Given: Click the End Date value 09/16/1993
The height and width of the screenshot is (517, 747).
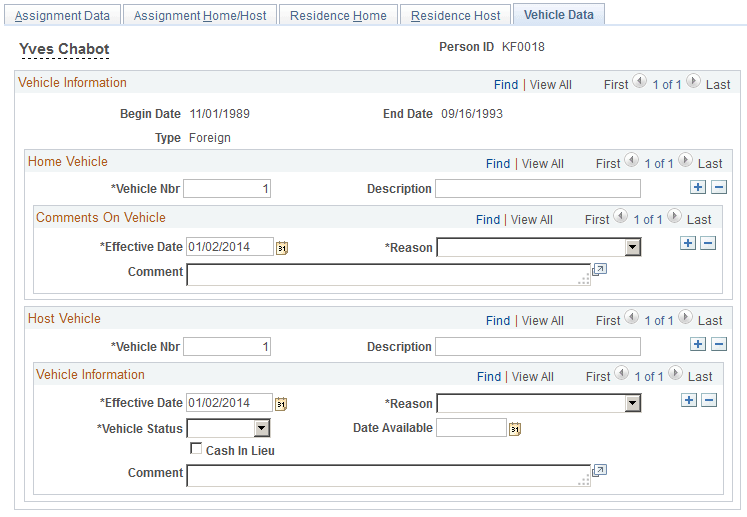Looking at the screenshot, I should pyautogui.click(x=472, y=114).
